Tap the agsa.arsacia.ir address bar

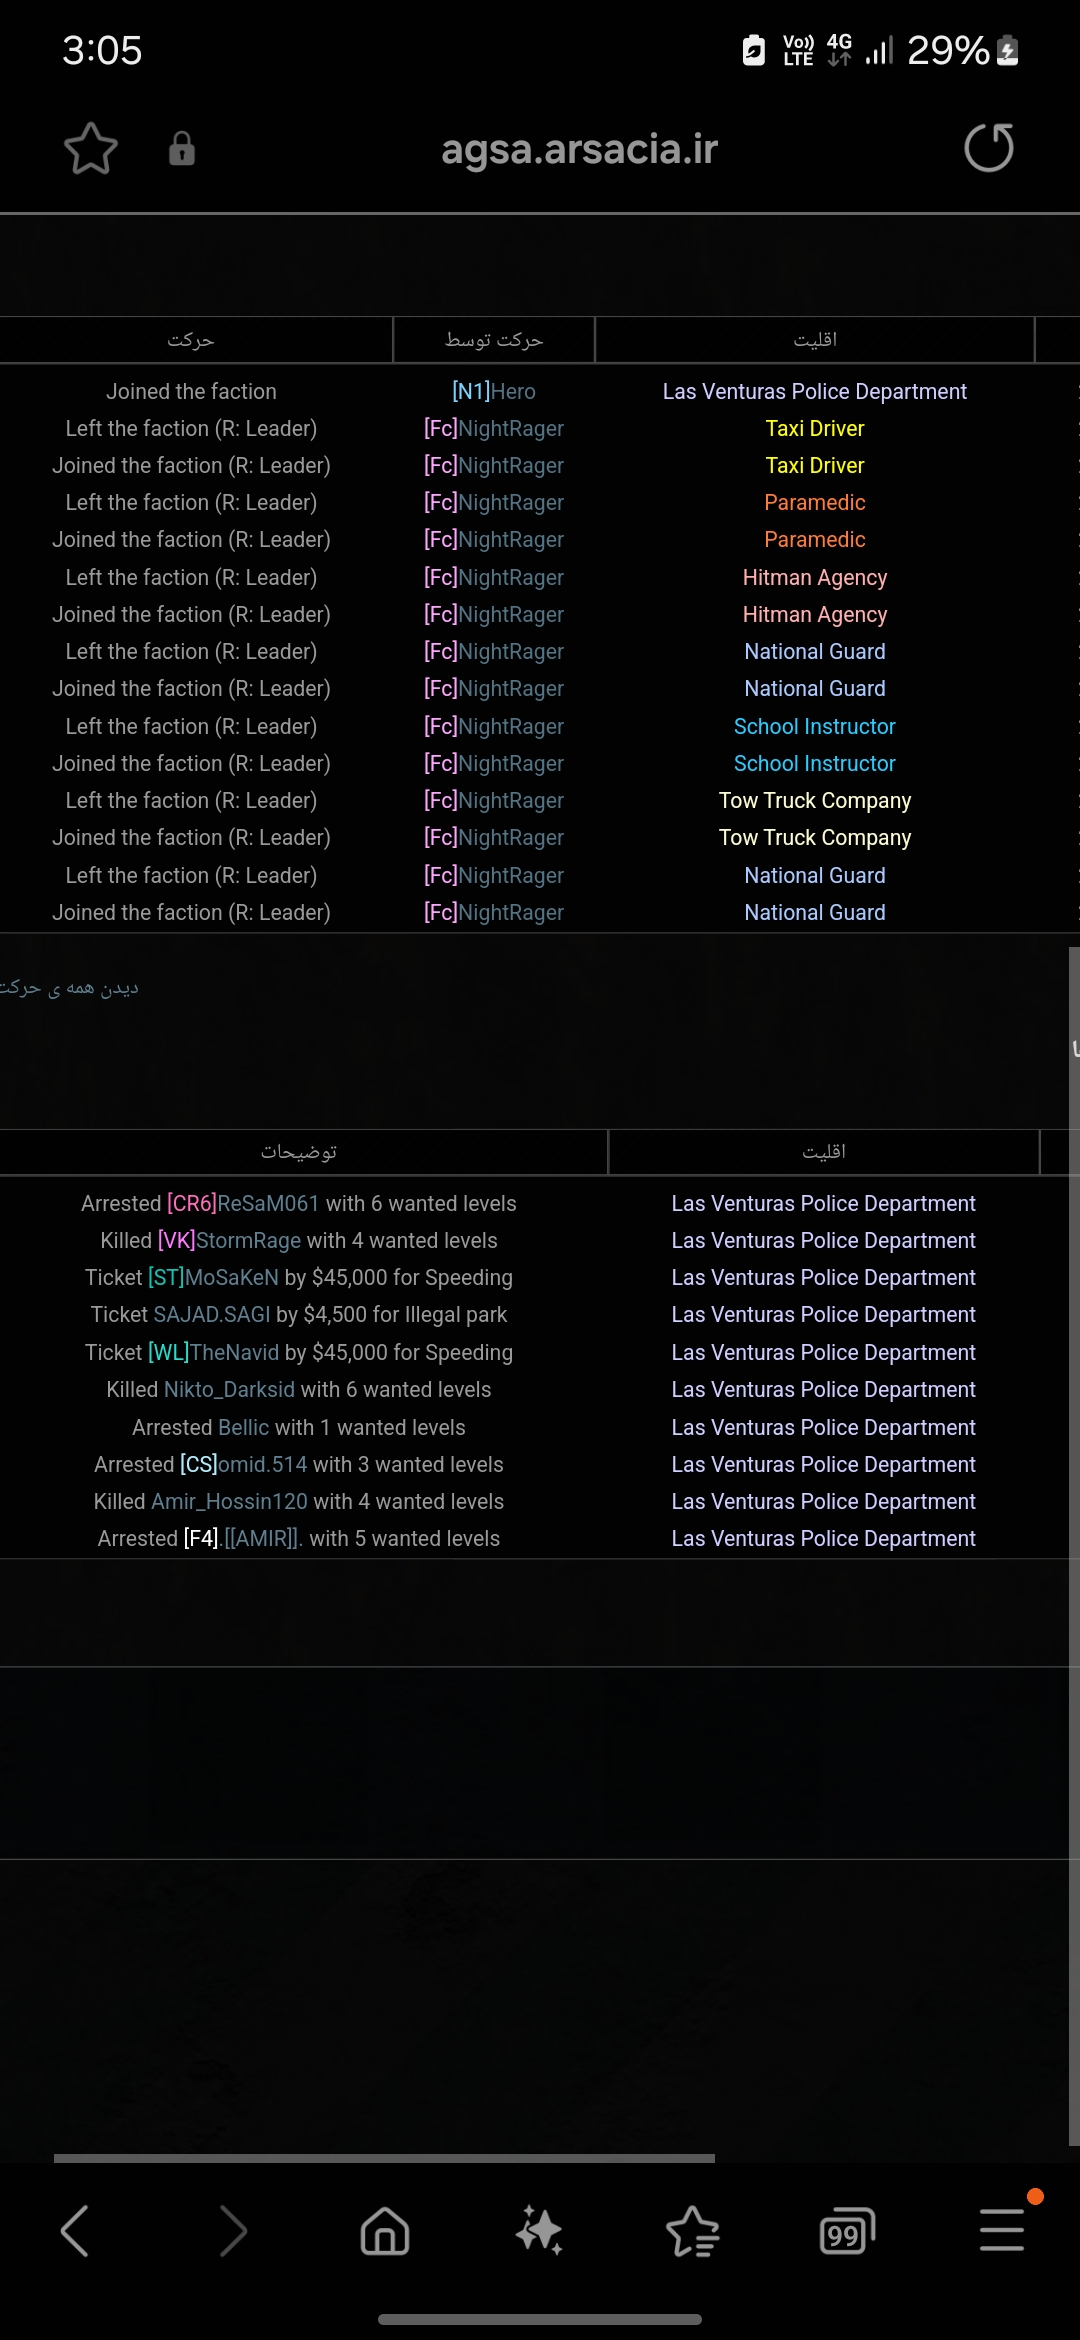tap(579, 149)
